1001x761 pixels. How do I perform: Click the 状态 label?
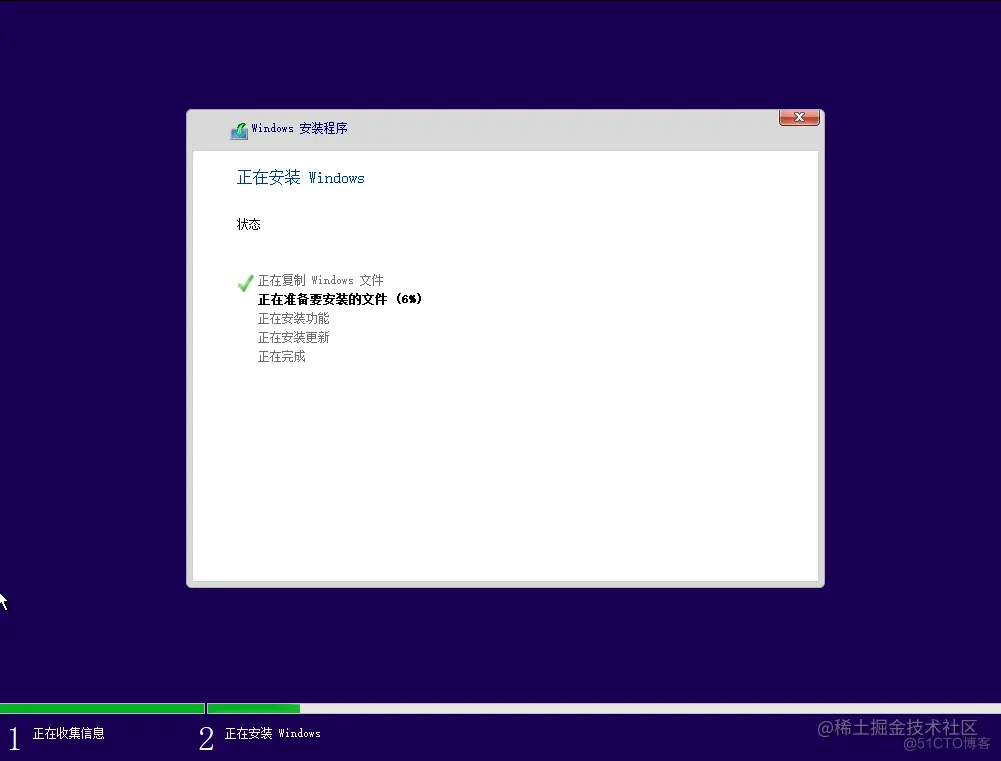coord(248,224)
